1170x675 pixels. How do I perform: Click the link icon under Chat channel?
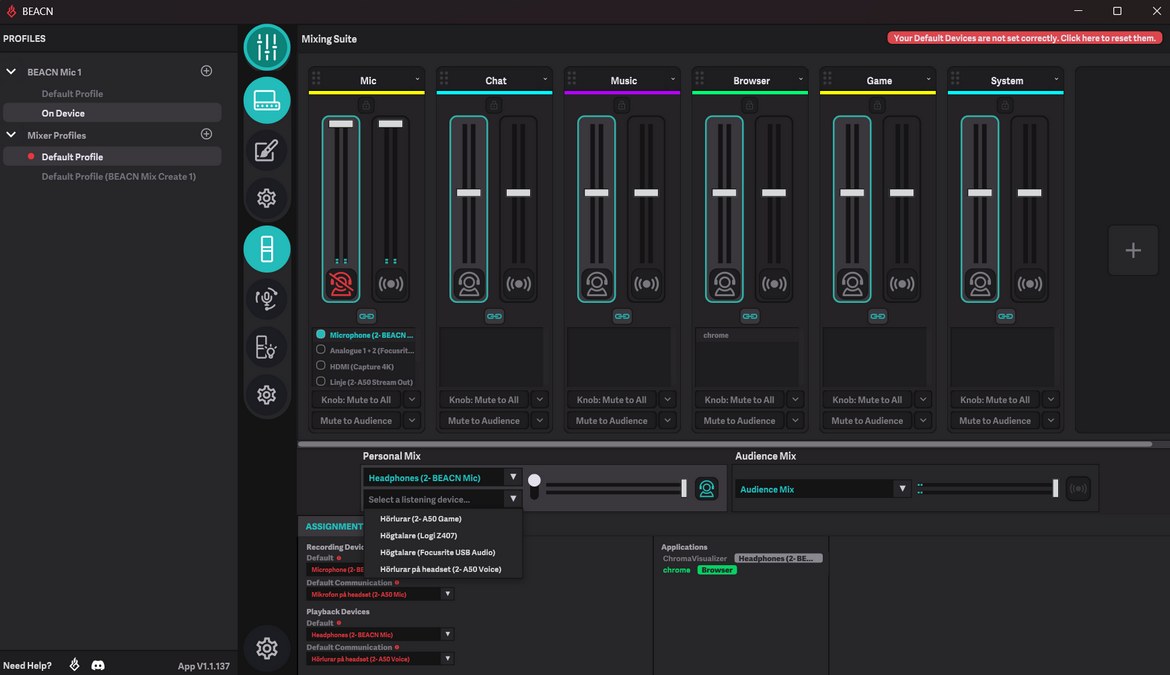[494, 316]
